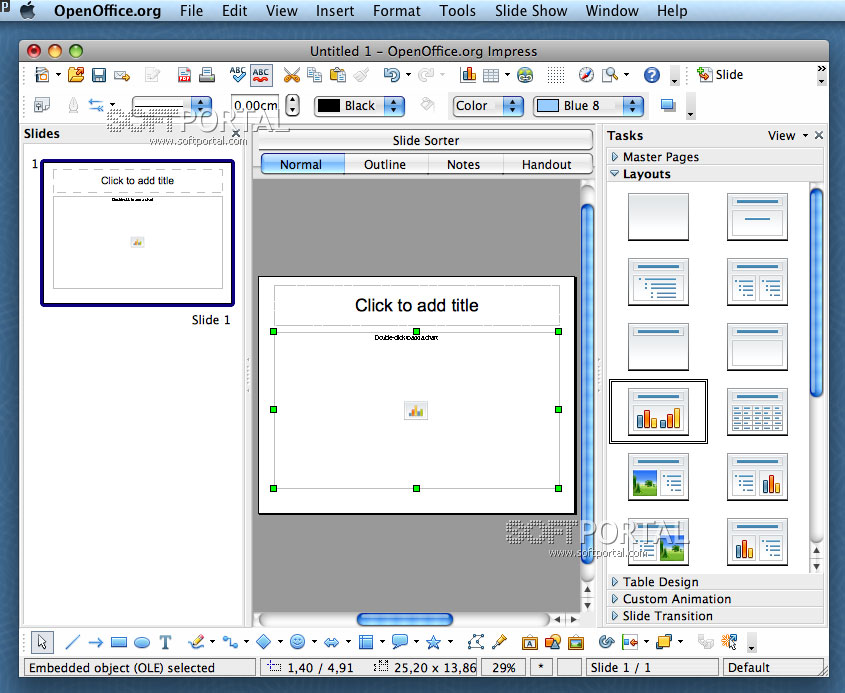Open OpenOffice Help question icon
Viewport: 845px width, 693px height.
click(652, 75)
